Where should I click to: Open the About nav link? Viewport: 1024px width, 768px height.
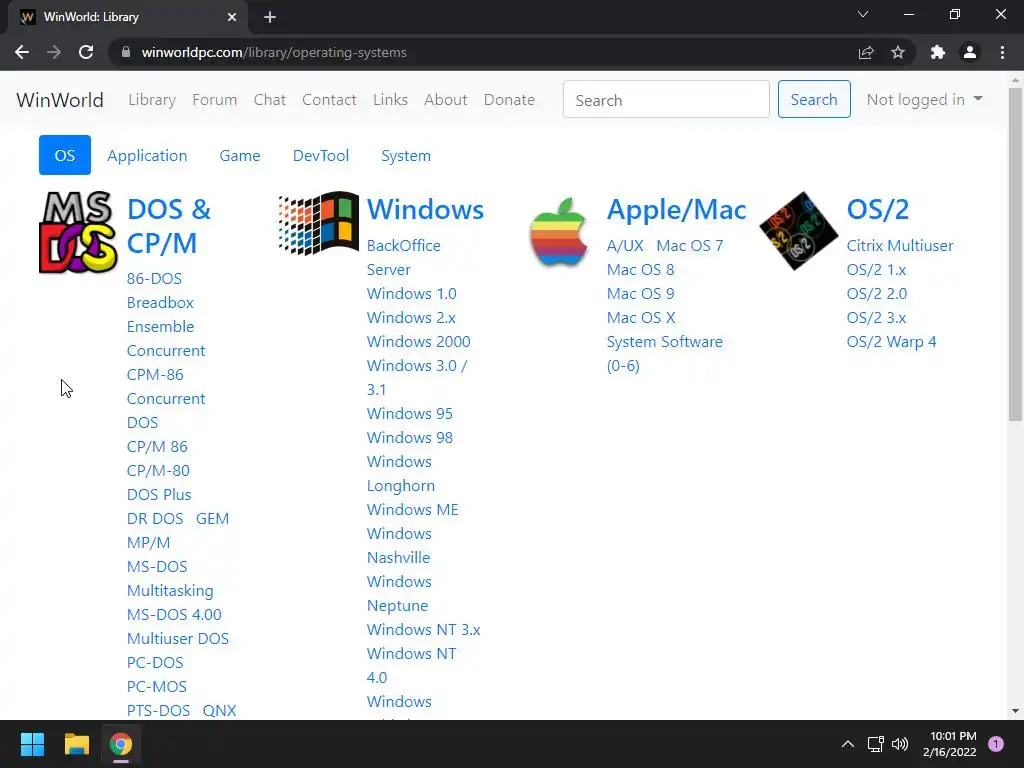click(x=445, y=99)
